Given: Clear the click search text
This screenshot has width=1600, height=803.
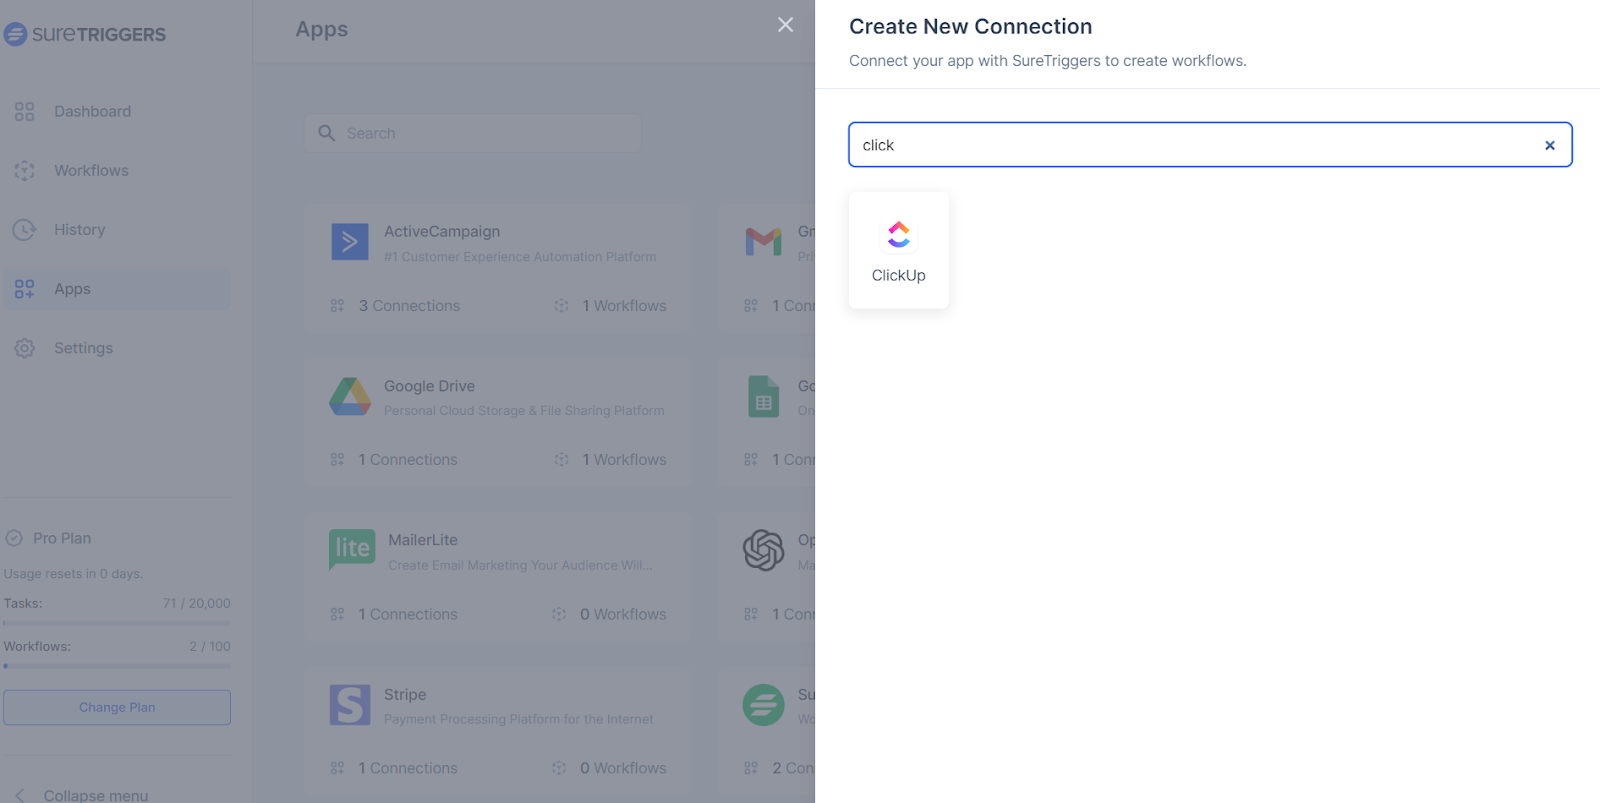Looking at the screenshot, I should click(1549, 145).
